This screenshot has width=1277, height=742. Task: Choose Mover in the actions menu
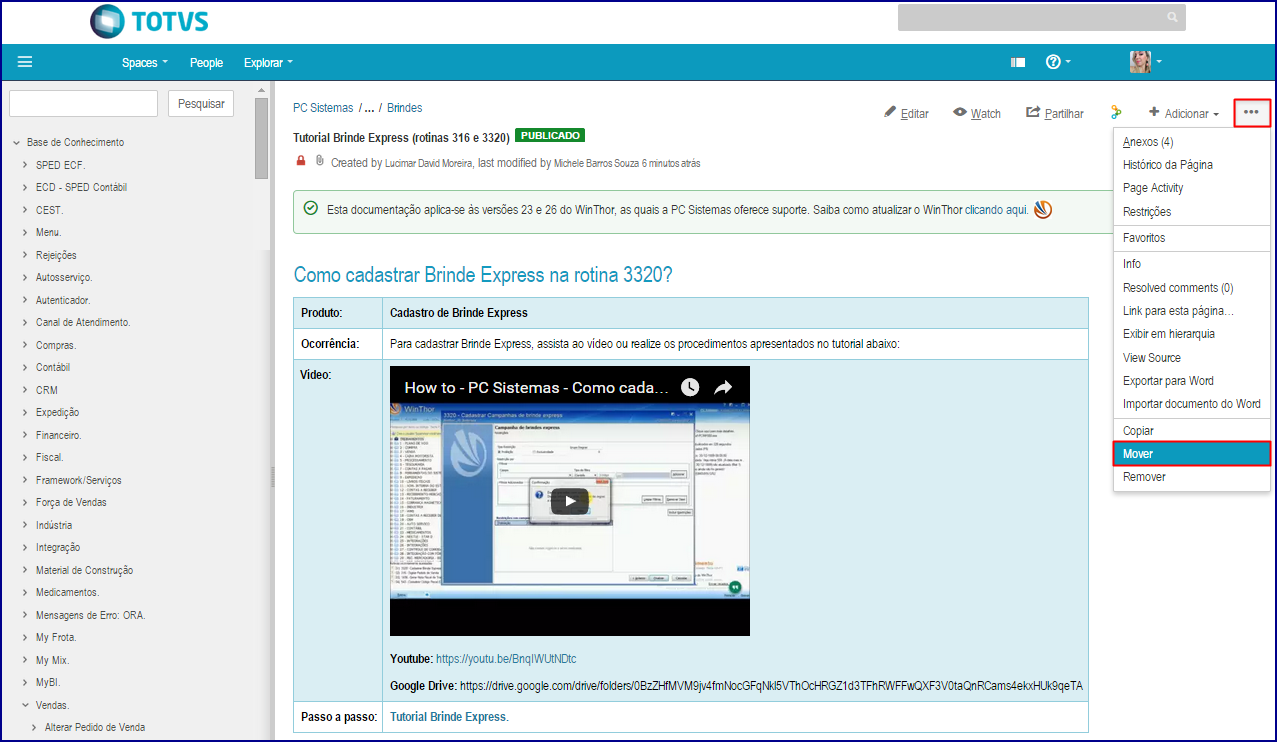tap(1191, 454)
